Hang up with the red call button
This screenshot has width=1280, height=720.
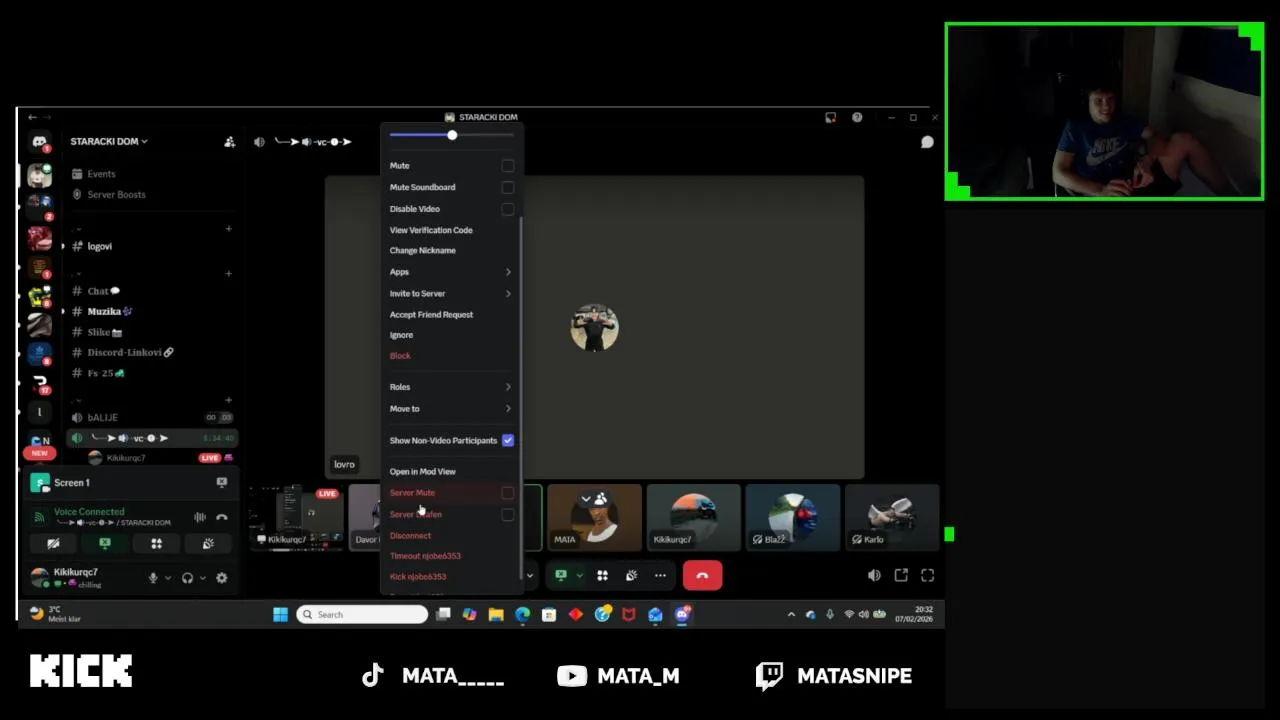click(x=702, y=575)
